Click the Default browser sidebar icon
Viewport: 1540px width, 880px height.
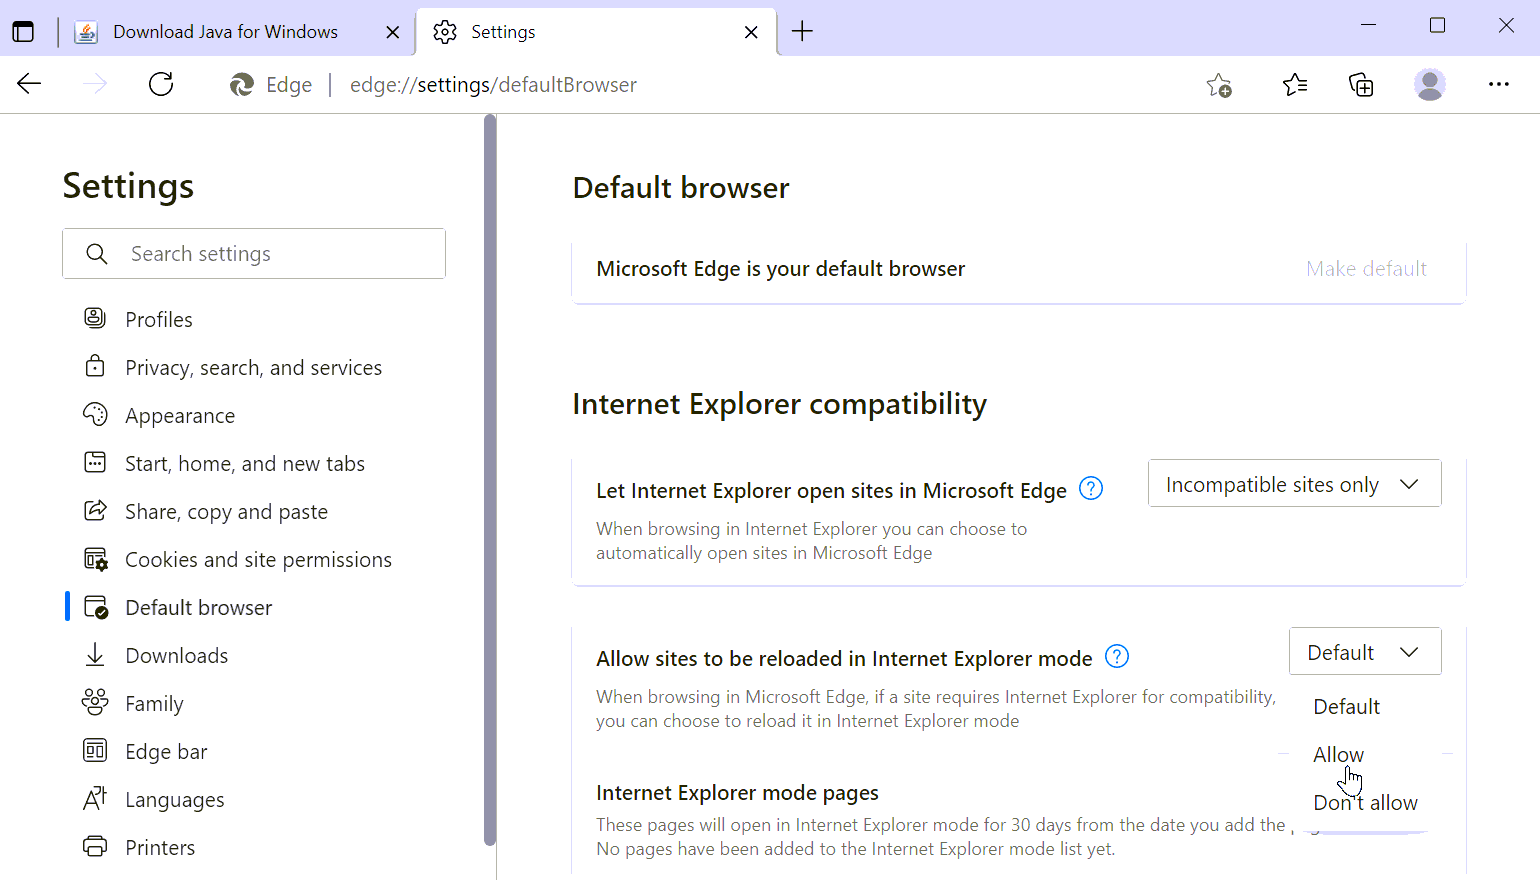[x=96, y=607]
